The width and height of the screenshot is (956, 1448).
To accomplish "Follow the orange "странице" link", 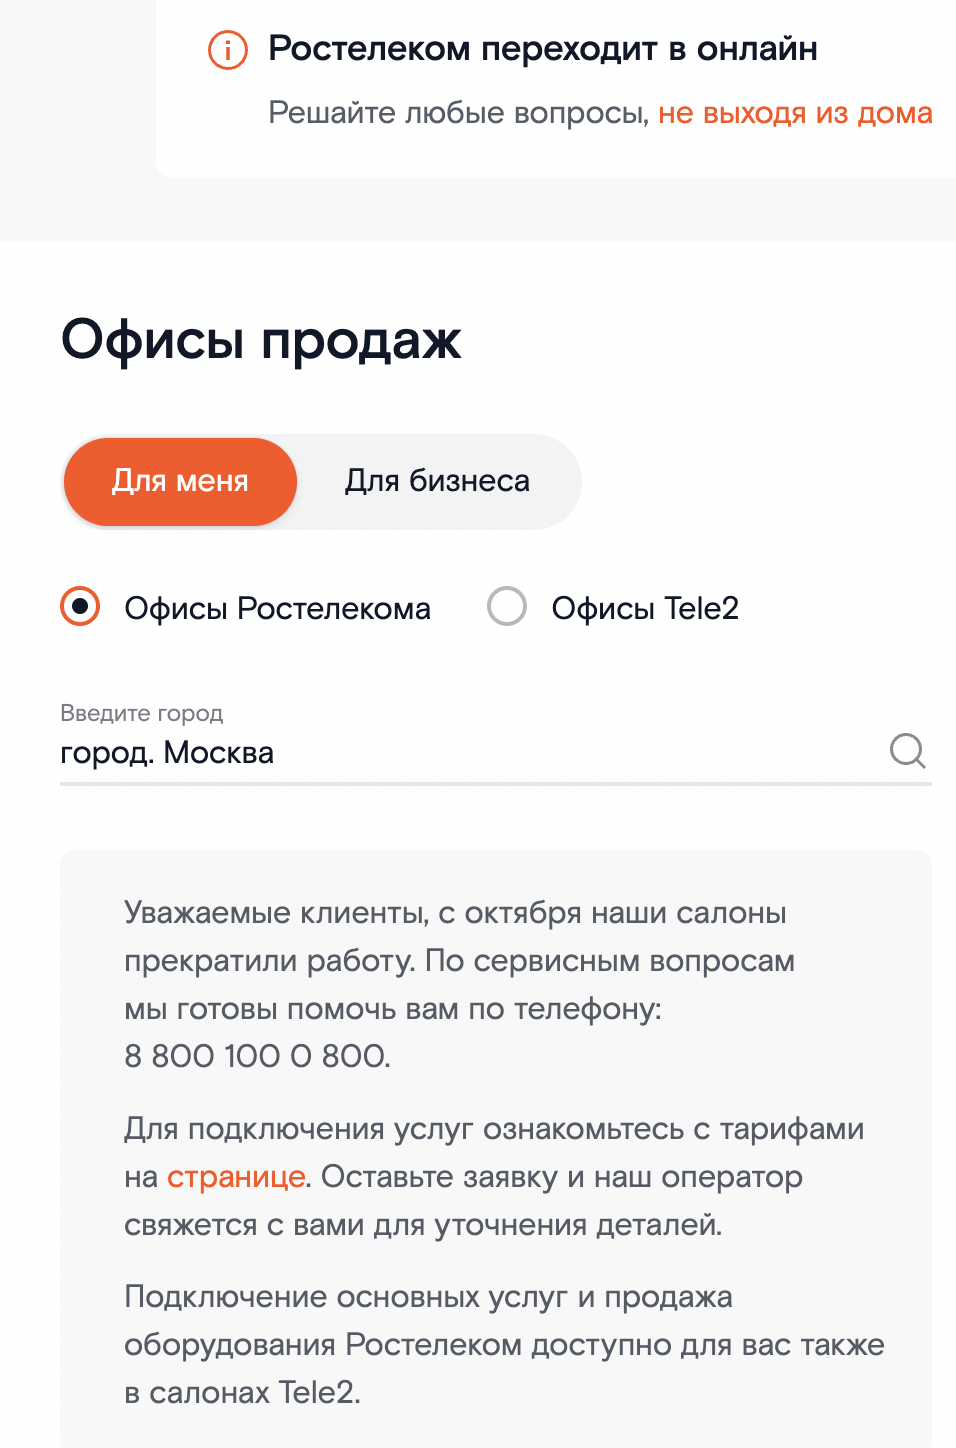I will (236, 1177).
